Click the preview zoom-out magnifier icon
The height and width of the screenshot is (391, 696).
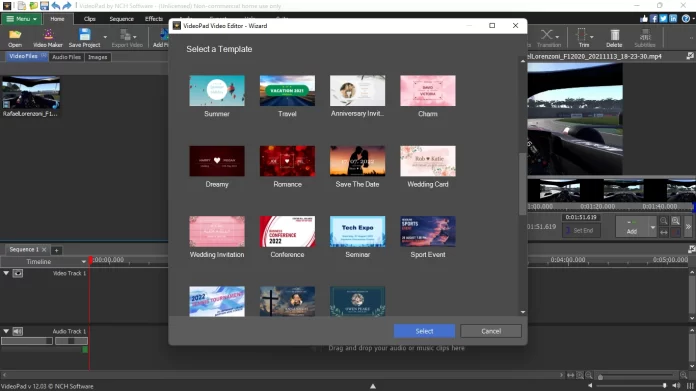(x=664, y=221)
